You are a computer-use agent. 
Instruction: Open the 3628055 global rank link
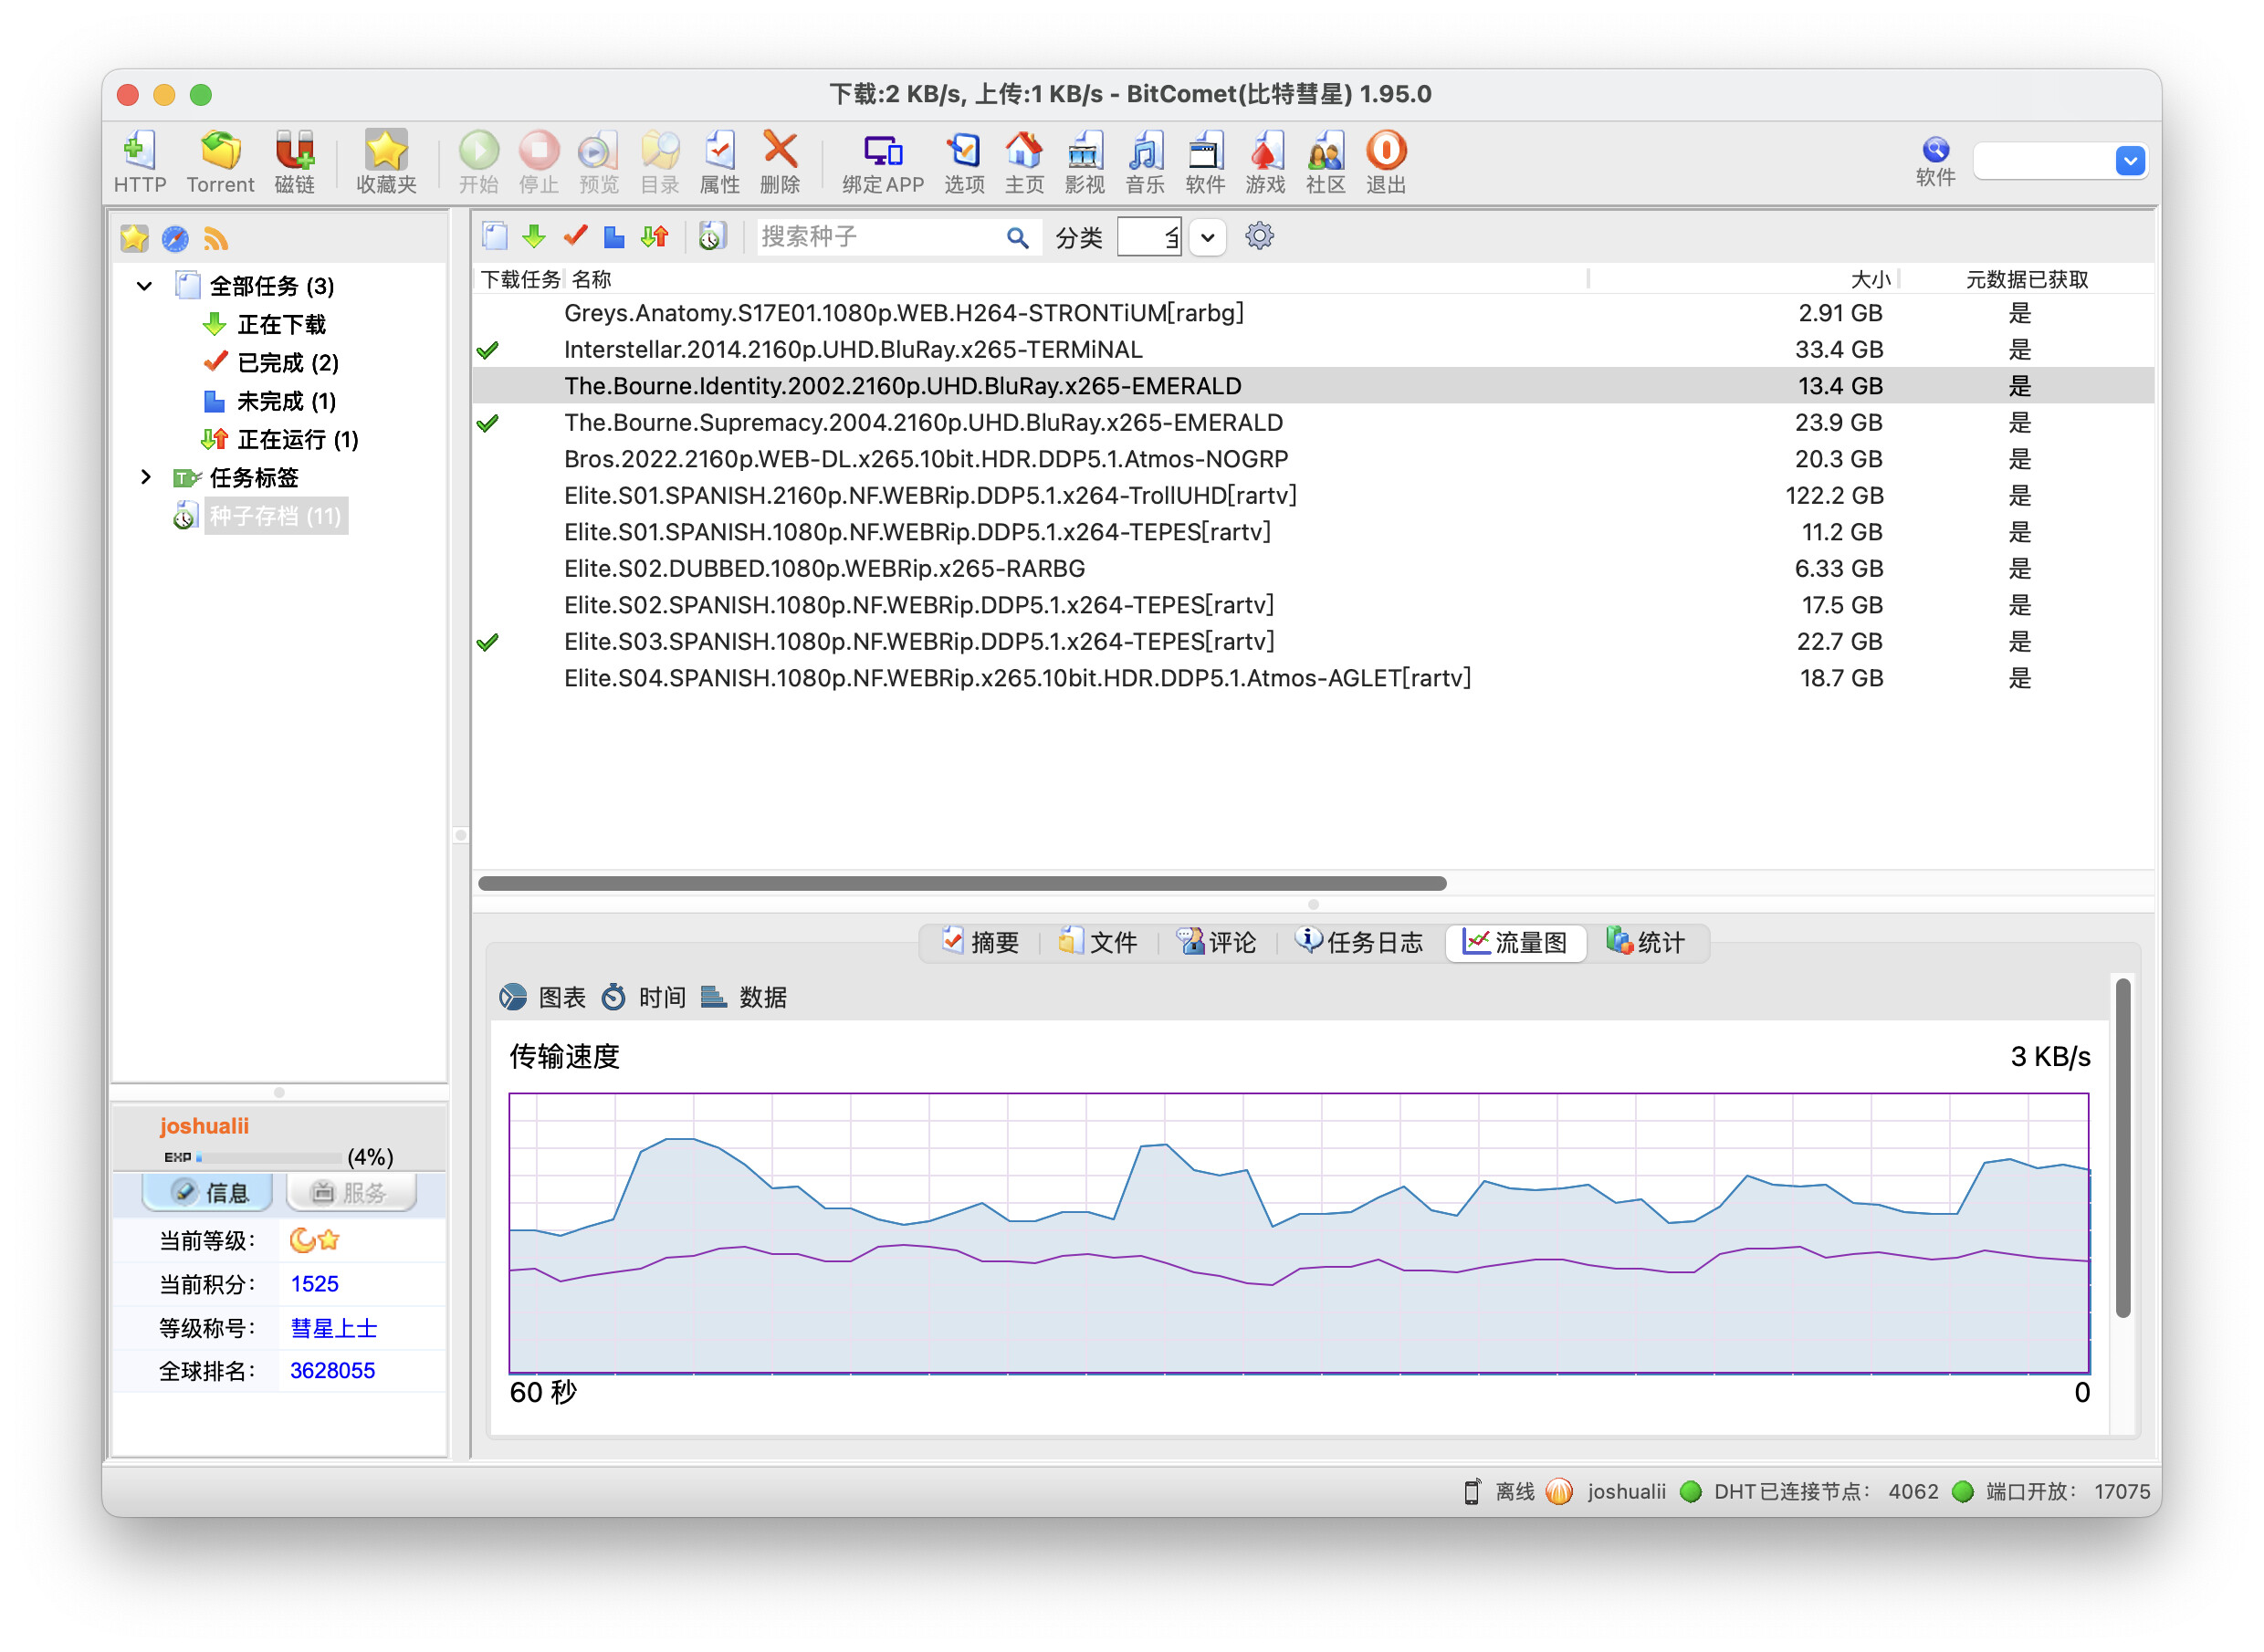coord(332,1370)
